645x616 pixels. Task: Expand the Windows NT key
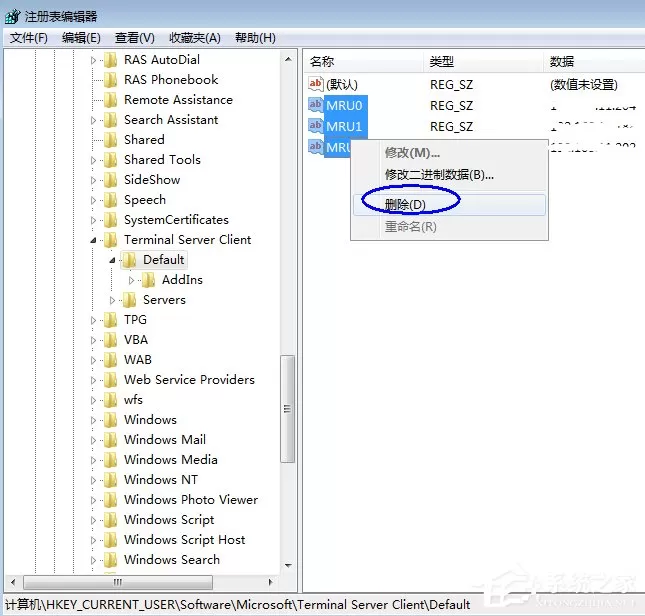click(93, 480)
